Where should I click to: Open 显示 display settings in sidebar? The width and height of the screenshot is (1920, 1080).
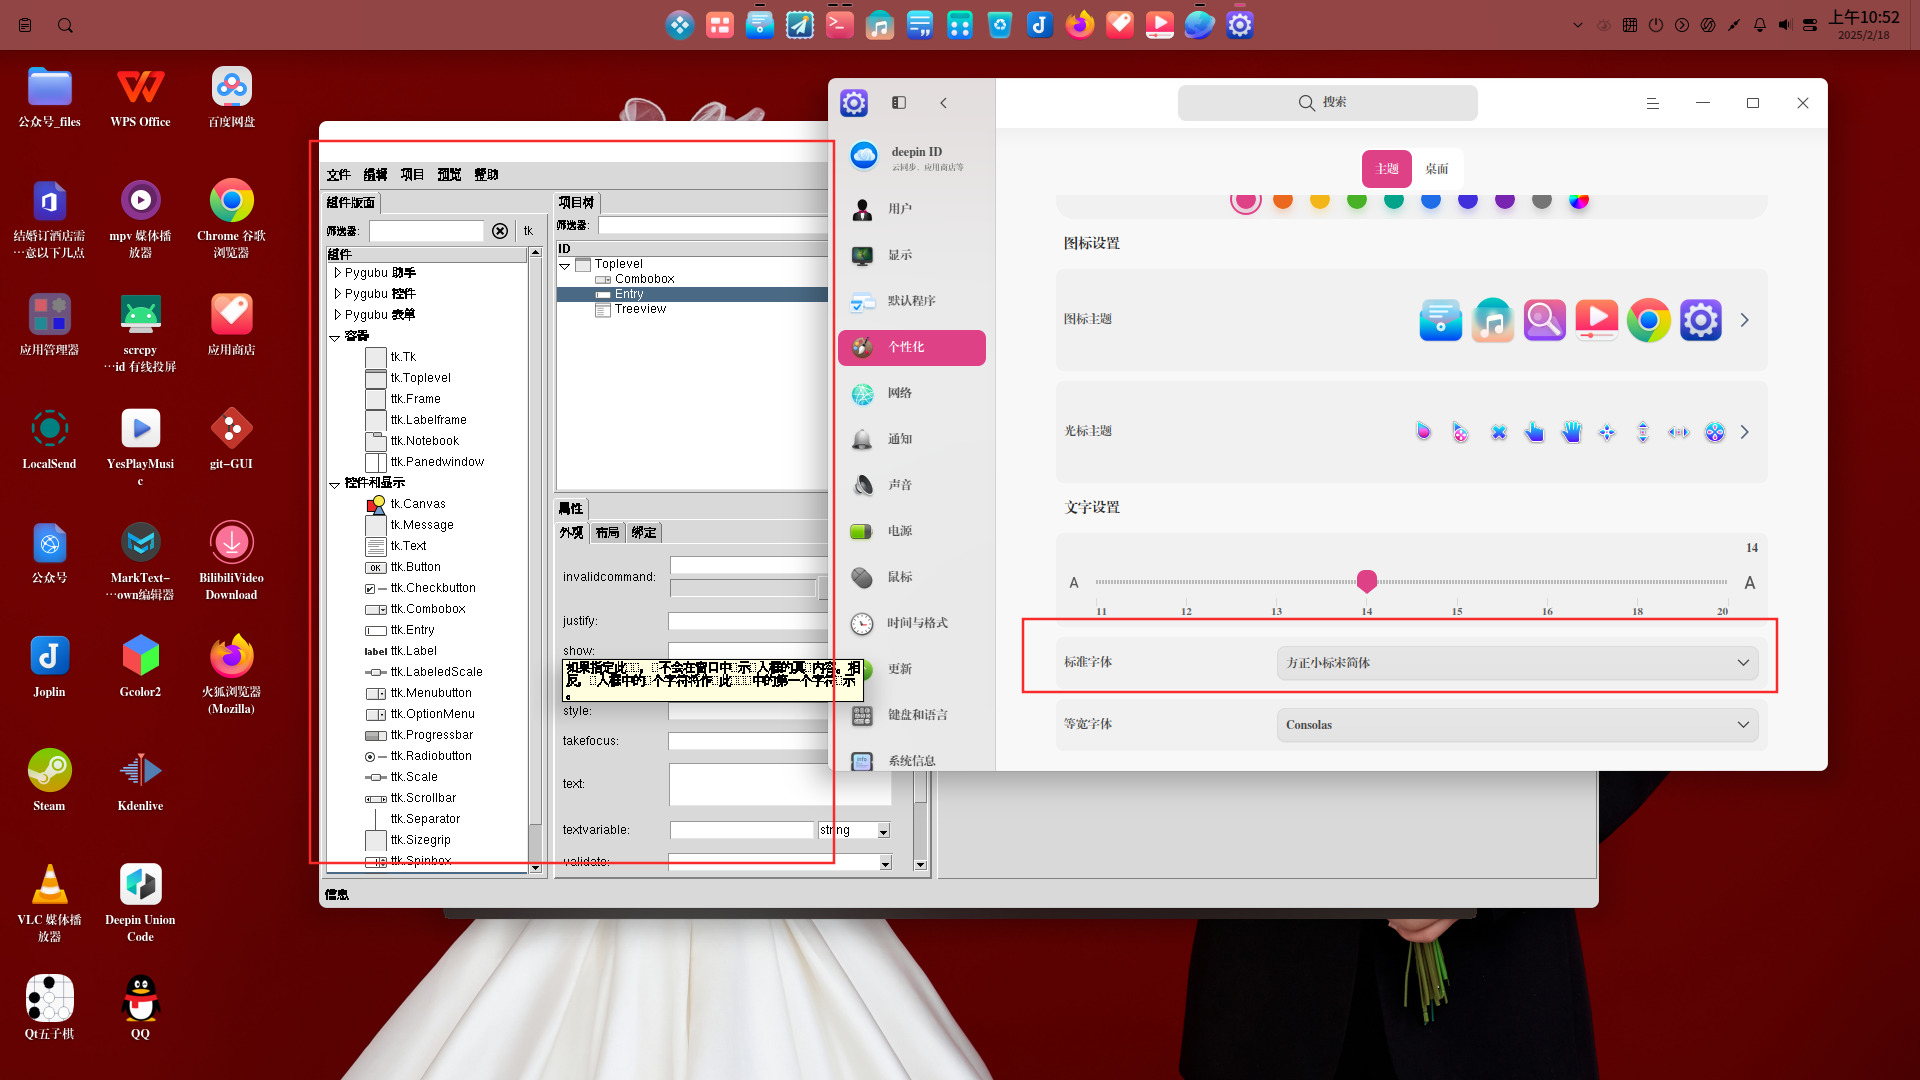click(x=911, y=255)
